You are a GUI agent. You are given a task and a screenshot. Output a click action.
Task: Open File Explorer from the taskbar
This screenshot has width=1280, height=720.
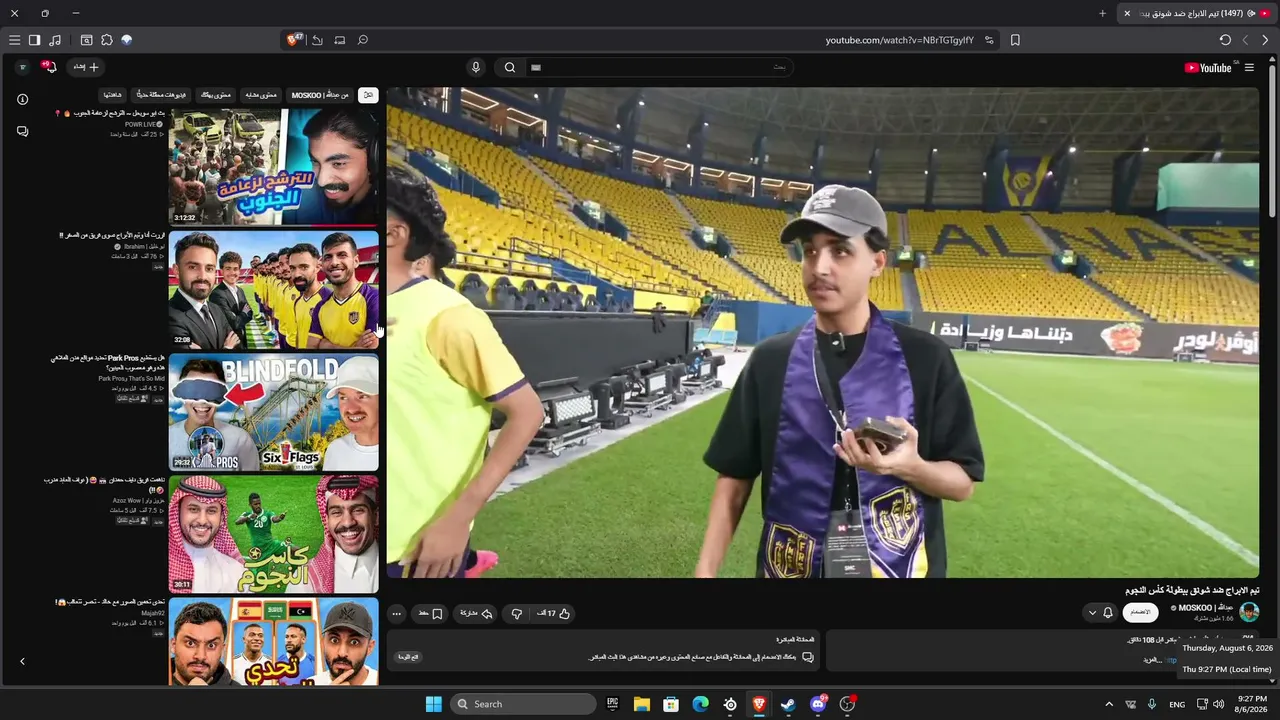pyautogui.click(x=642, y=704)
